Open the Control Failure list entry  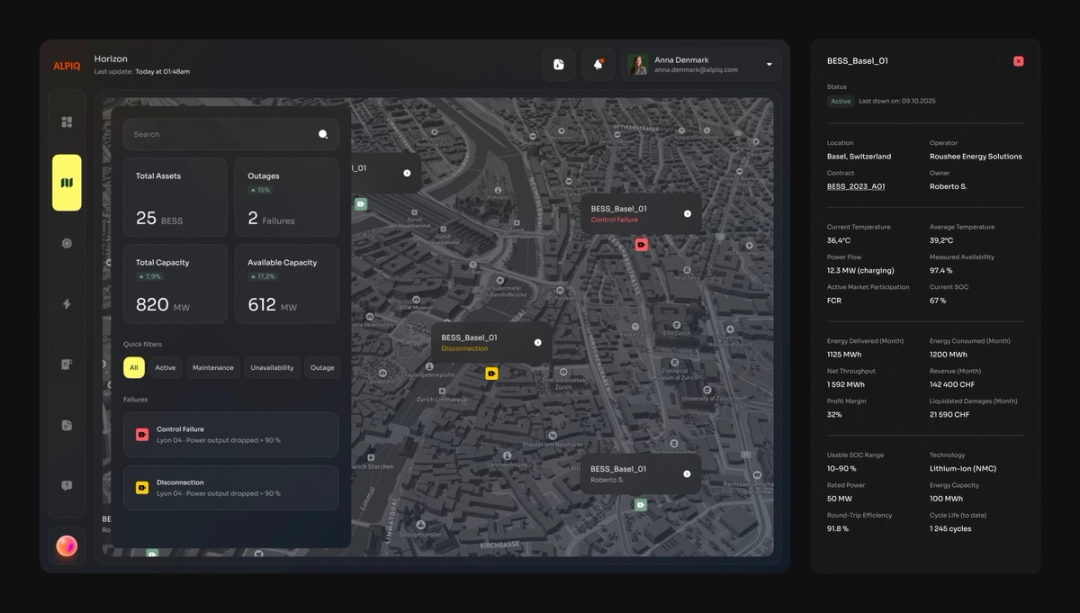tap(231, 435)
